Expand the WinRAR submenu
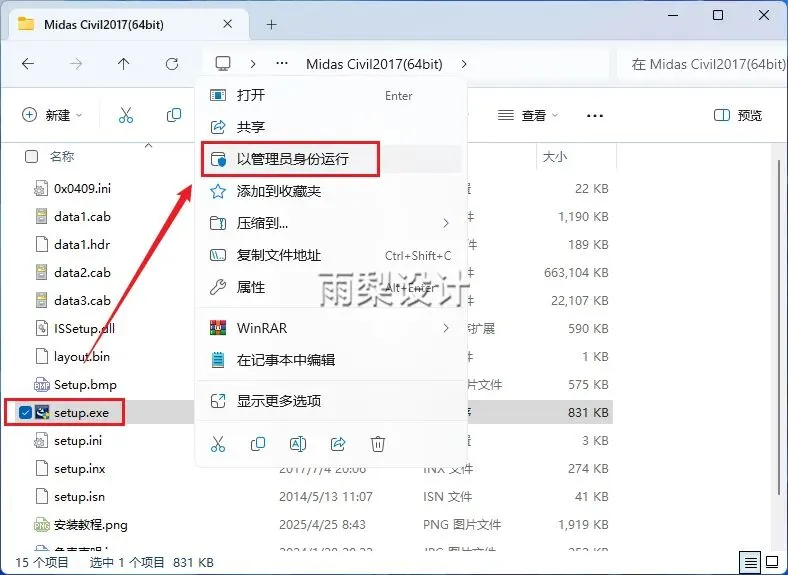The image size is (788, 575). click(x=331, y=328)
